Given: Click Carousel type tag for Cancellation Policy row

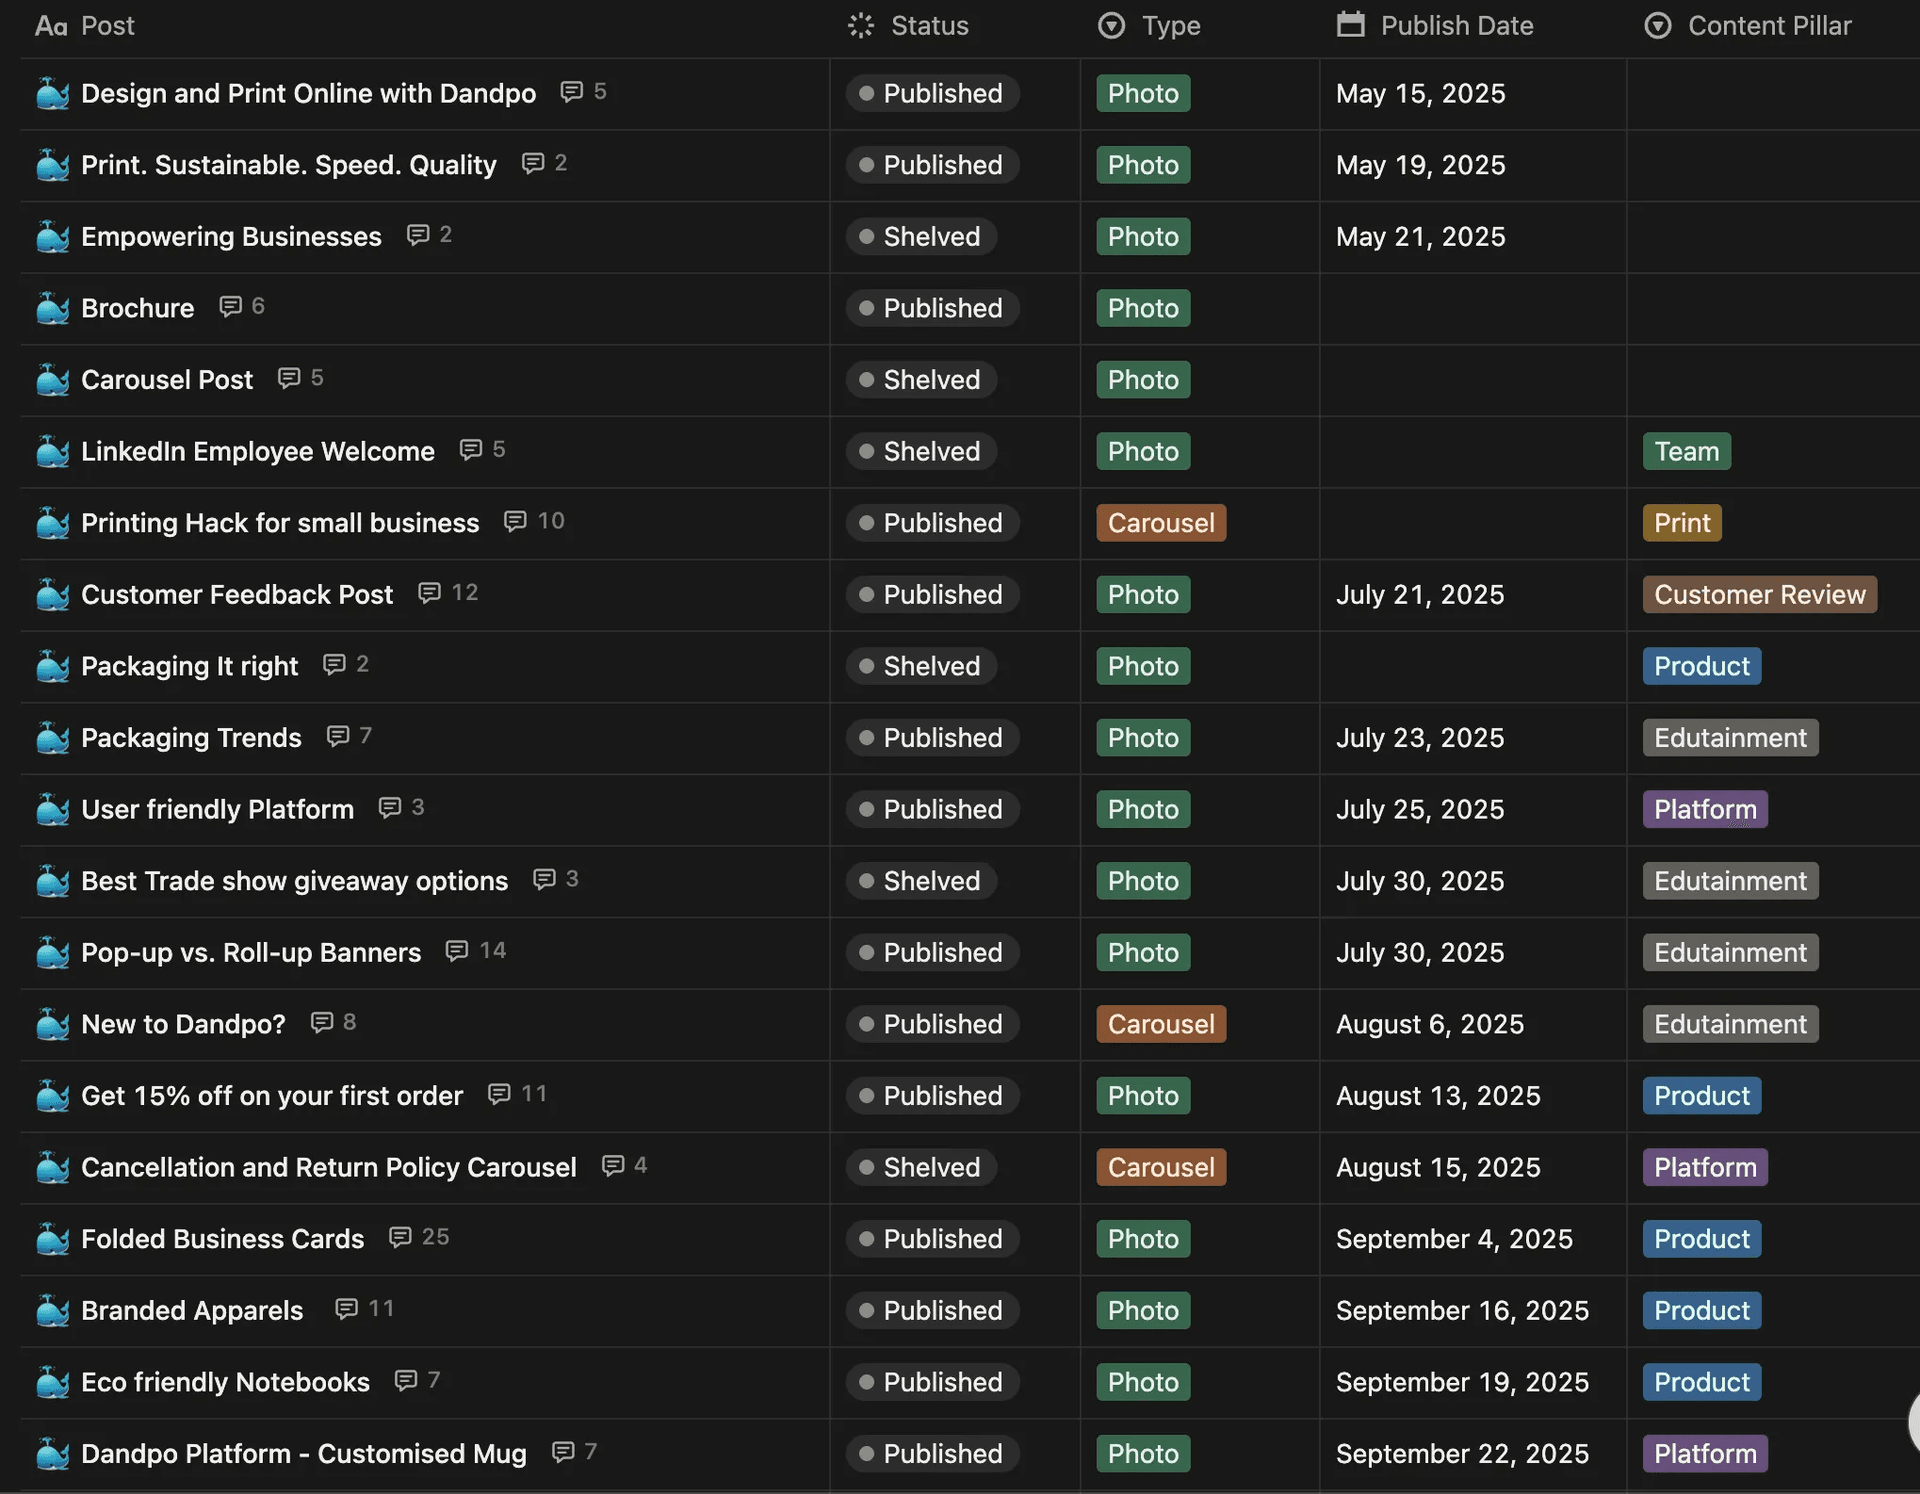Looking at the screenshot, I should [x=1160, y=1167].
